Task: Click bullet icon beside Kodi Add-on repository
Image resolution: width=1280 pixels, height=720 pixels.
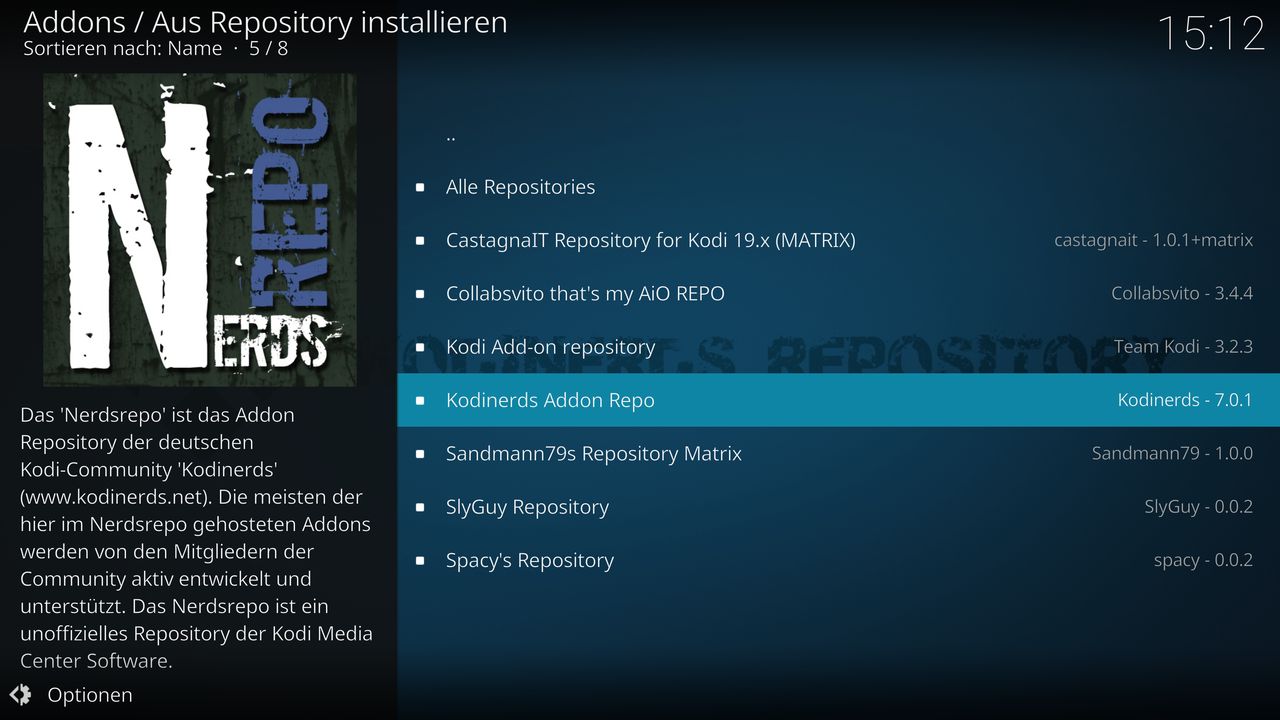Action: coord(420,347)
